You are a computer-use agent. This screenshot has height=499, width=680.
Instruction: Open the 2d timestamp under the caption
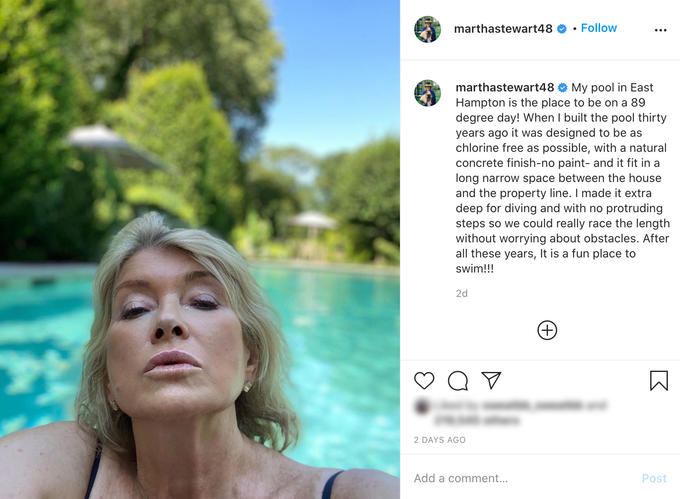point(461,294)
